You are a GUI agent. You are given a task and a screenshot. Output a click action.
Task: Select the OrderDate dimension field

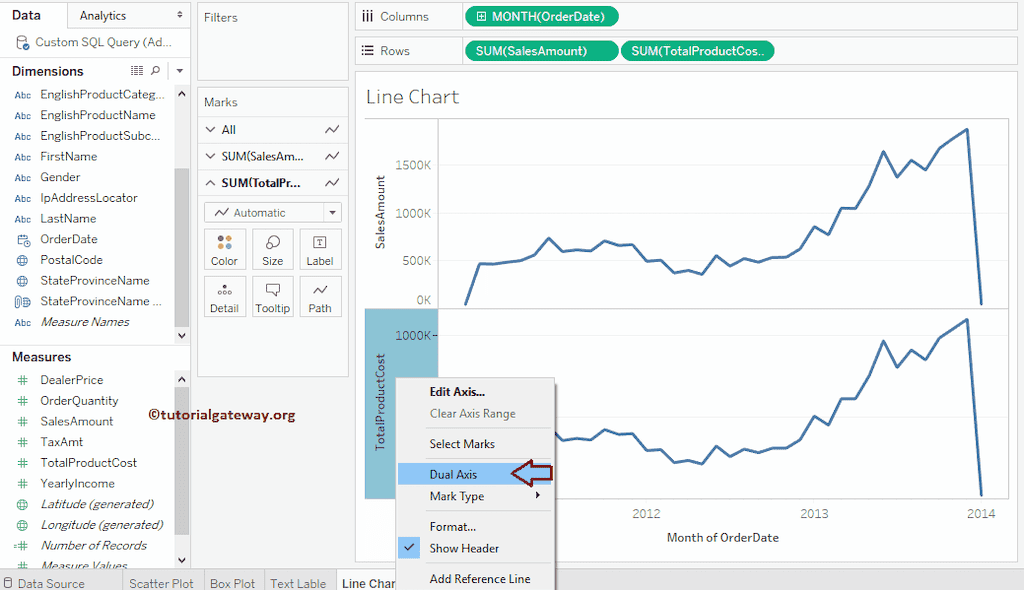(69, 239)
